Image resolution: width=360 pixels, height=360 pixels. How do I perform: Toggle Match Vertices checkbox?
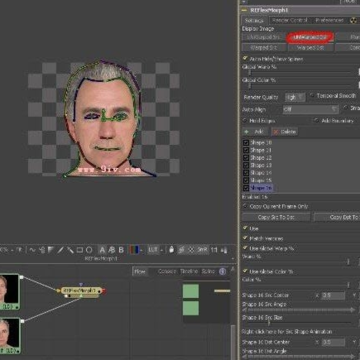[246, 238]
